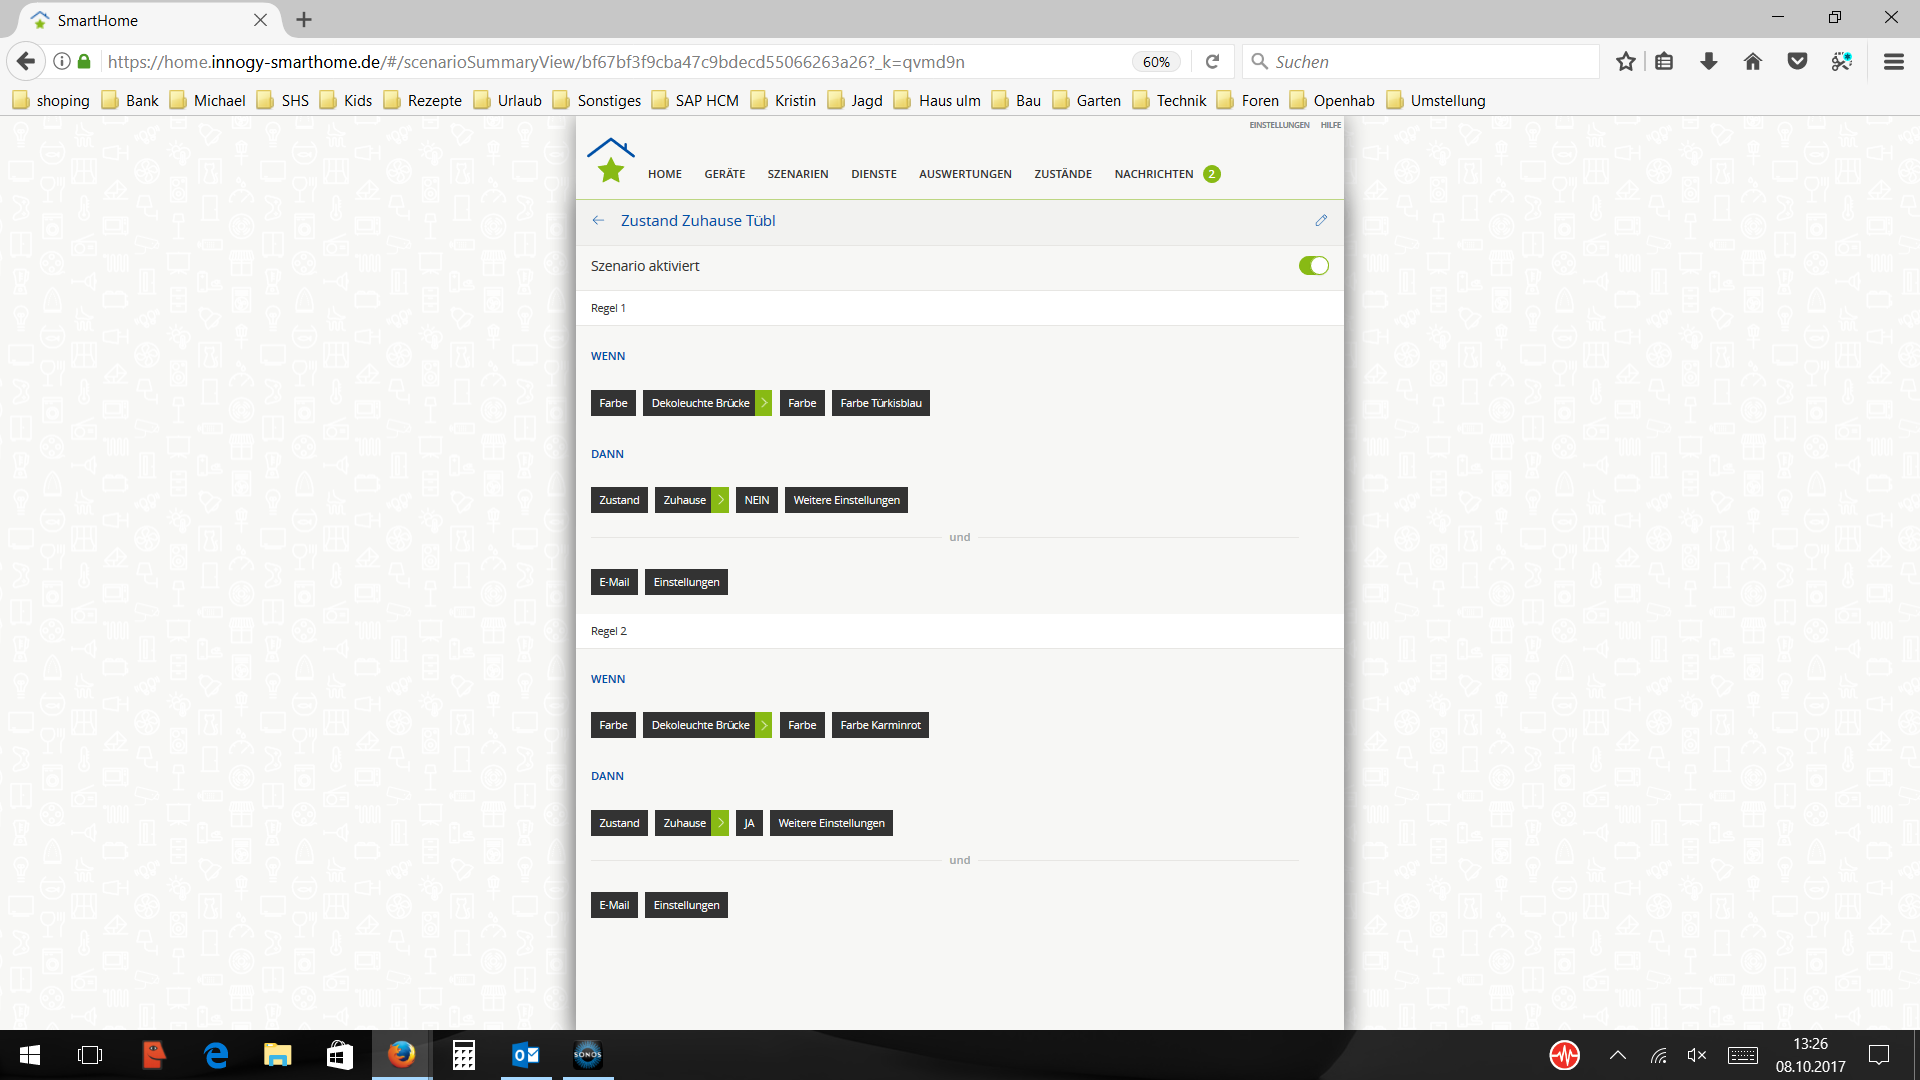Expand Zuhause arrow in Regel 1
Viewport: 1920px width, 1080px height.
(x=721, y=500)
